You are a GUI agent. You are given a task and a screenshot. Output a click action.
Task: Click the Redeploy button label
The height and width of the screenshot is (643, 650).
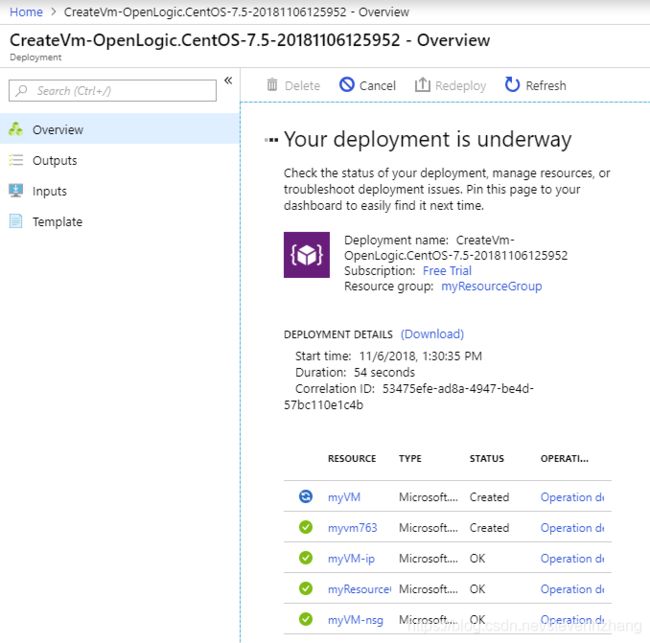(x=460, y=86)
